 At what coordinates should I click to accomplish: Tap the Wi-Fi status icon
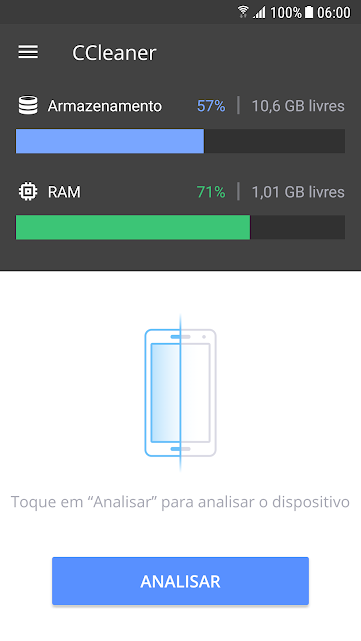click(243, 12)
